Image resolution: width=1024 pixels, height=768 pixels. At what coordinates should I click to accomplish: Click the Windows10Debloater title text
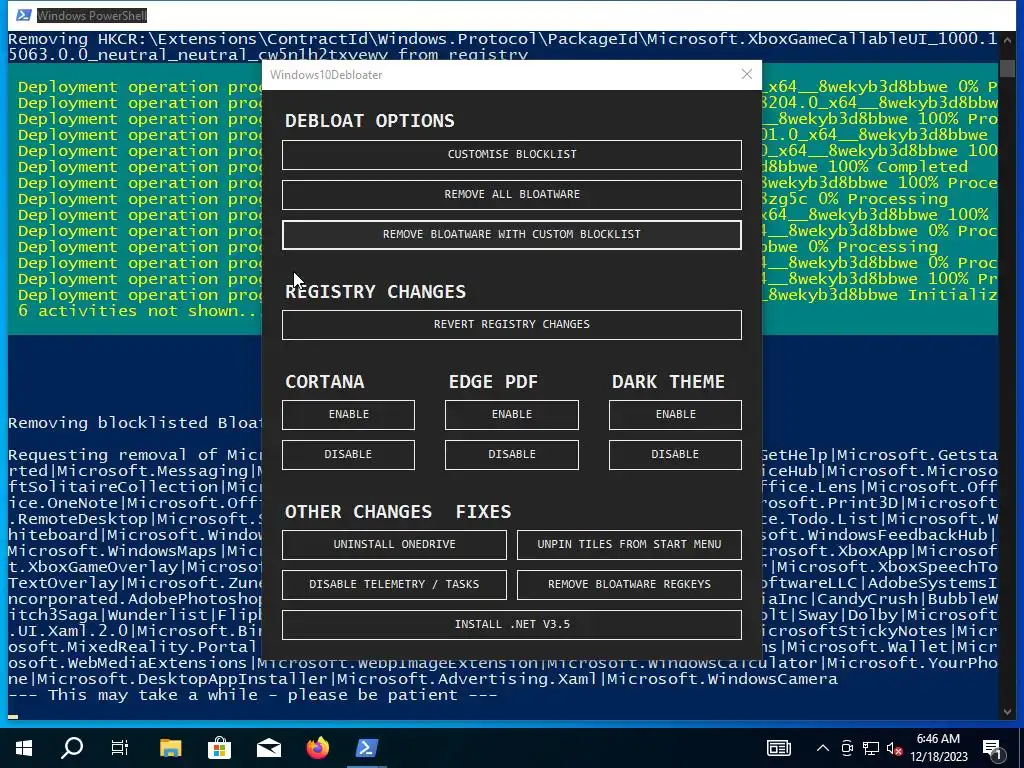pyautogui.click(x=326, y=75)
